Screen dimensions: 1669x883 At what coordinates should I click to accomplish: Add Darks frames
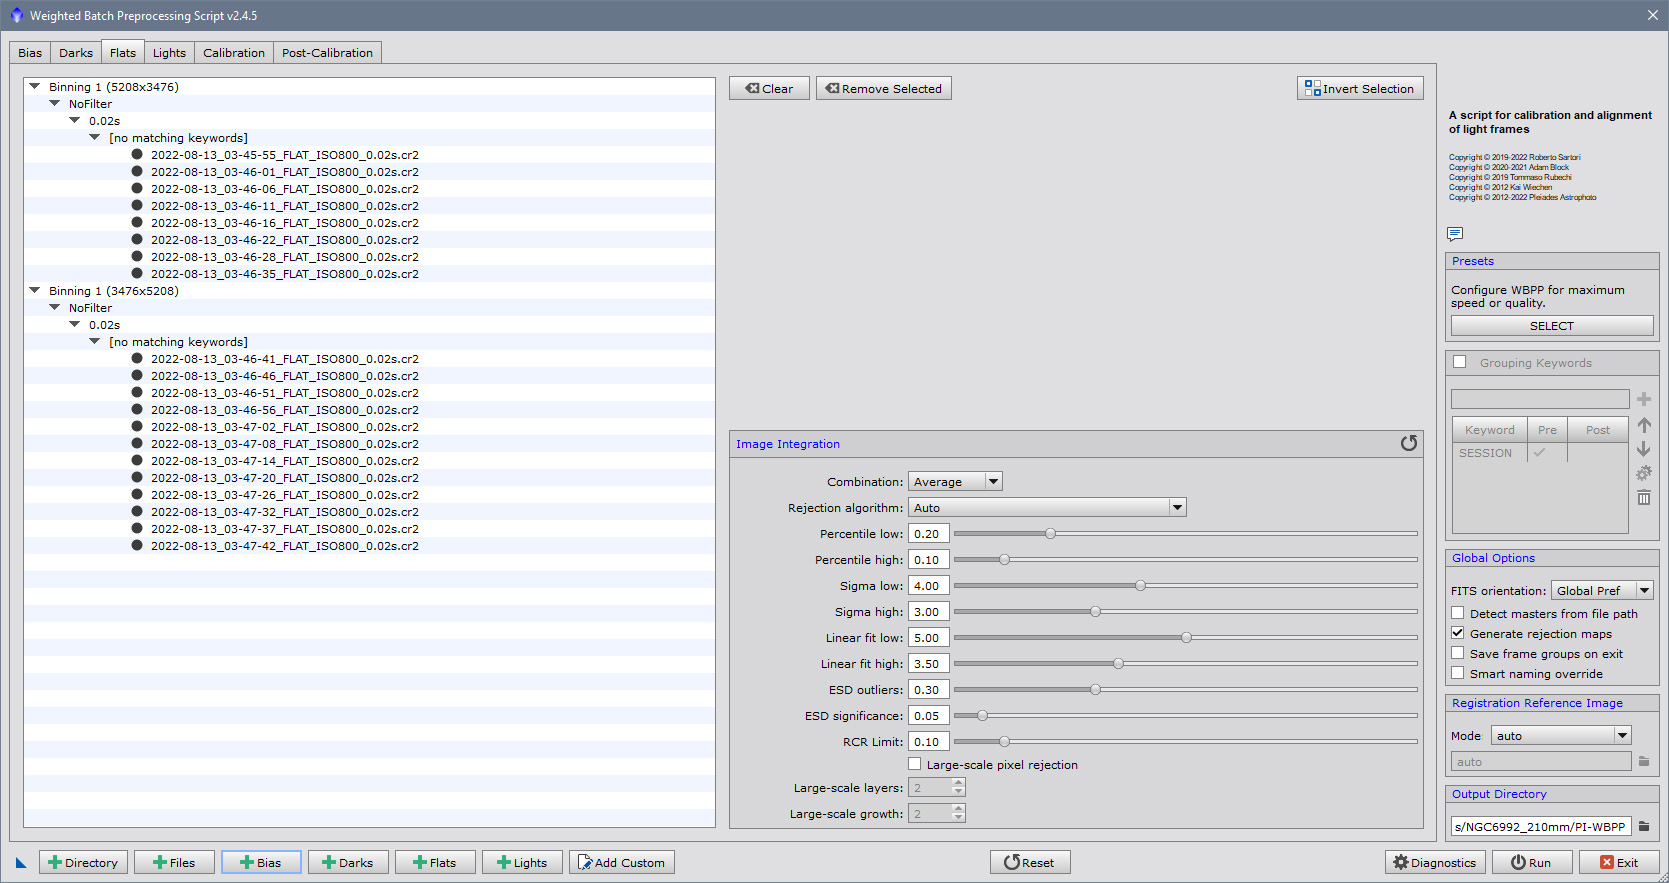click(348, 862)
